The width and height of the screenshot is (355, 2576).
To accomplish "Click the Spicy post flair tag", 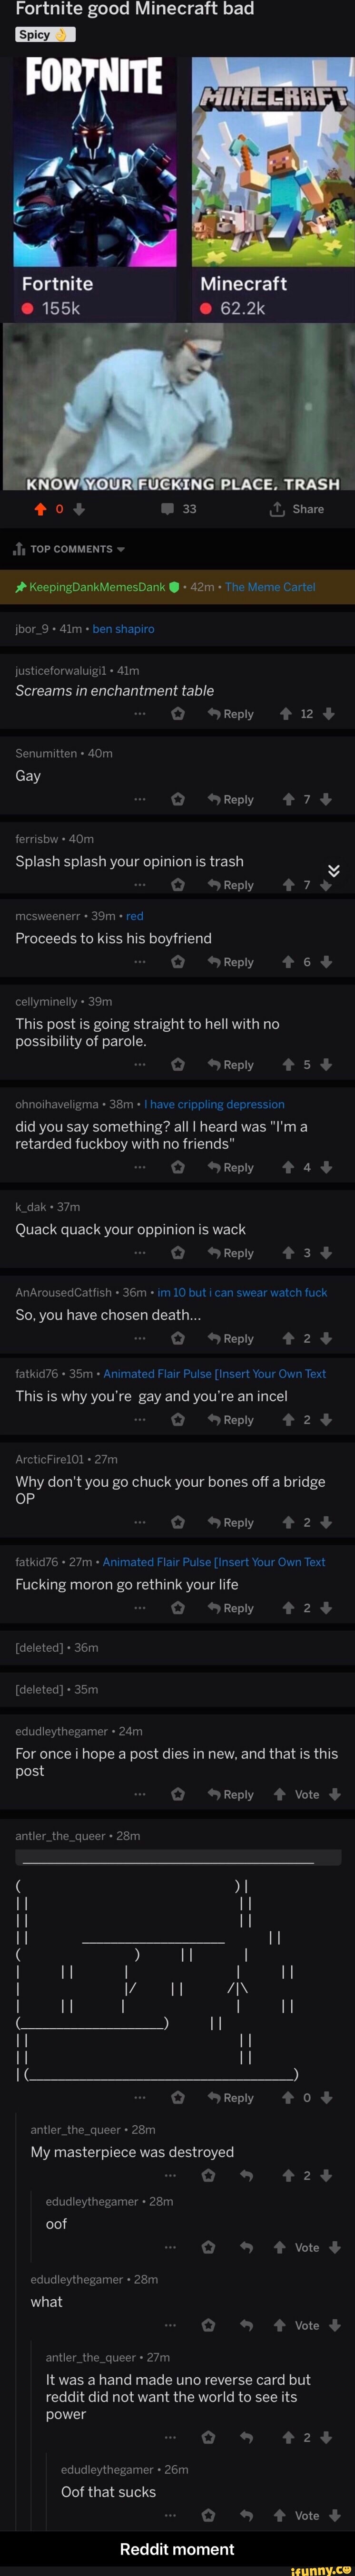I will pos(45,34).
